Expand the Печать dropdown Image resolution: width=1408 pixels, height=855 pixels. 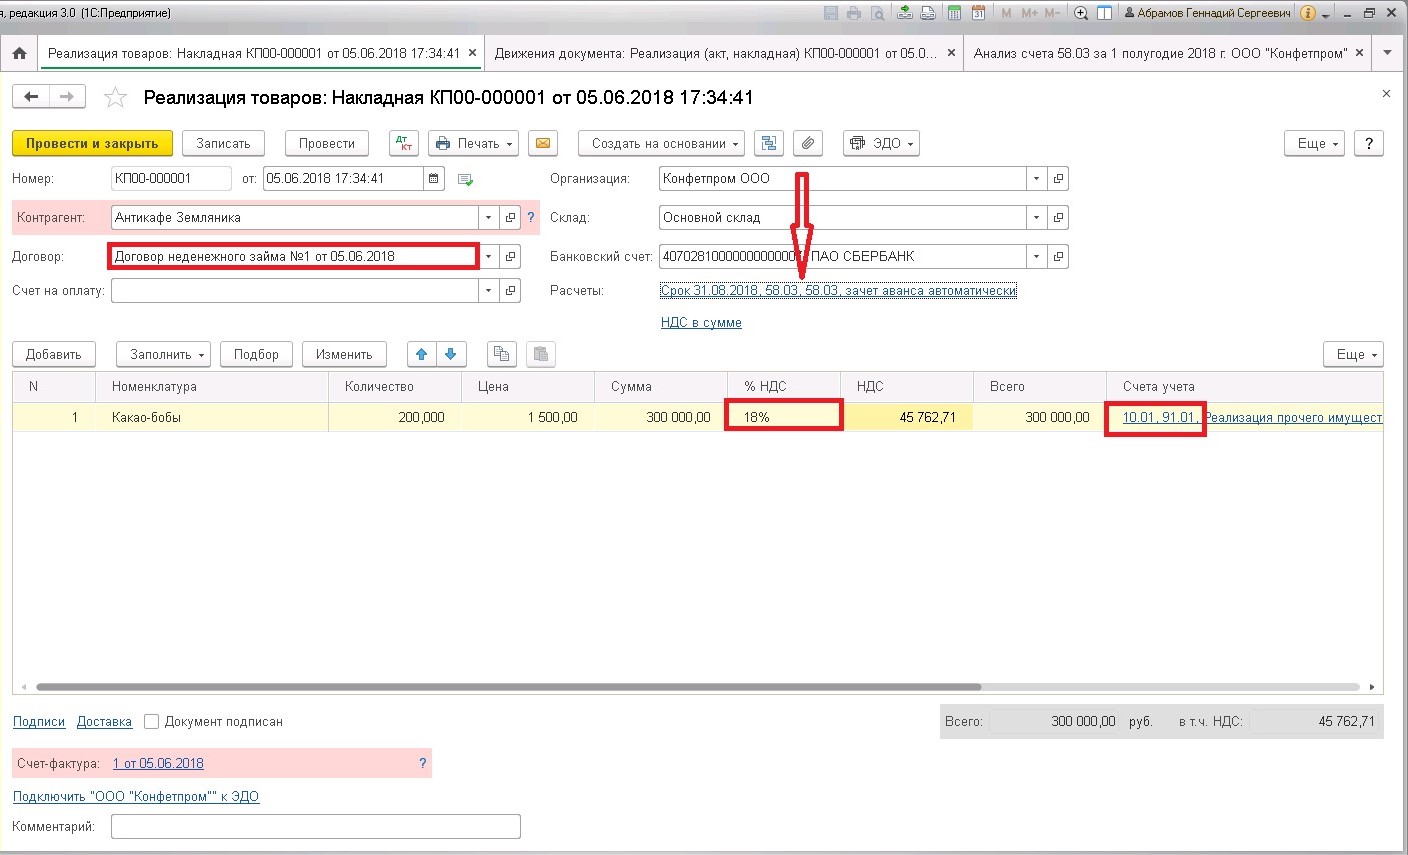pyautogui.click(x=474, y=143)
